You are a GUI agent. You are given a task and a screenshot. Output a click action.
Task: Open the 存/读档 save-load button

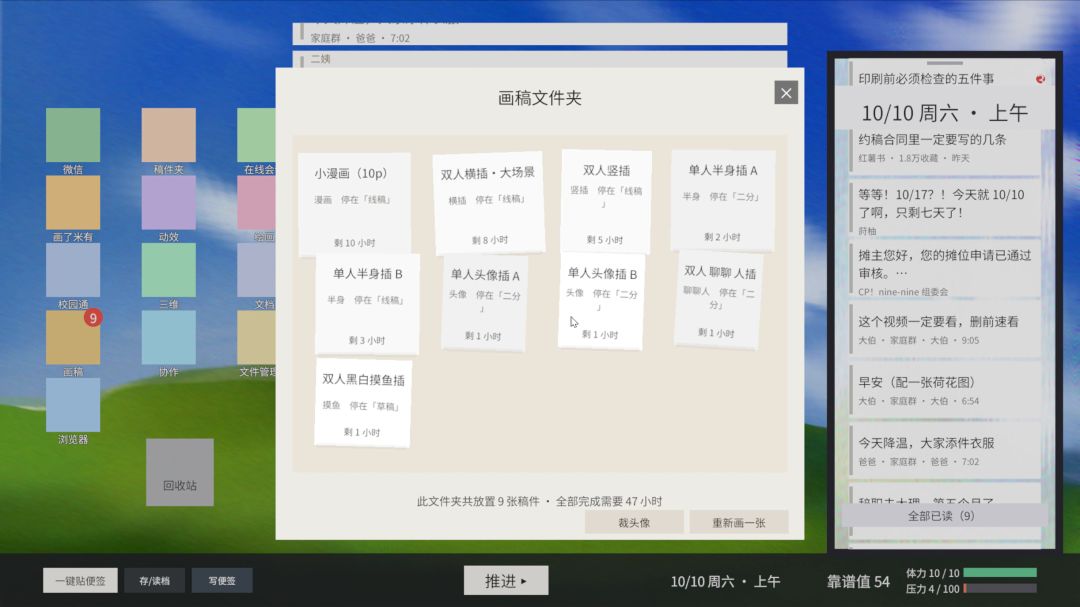(154, 581)
